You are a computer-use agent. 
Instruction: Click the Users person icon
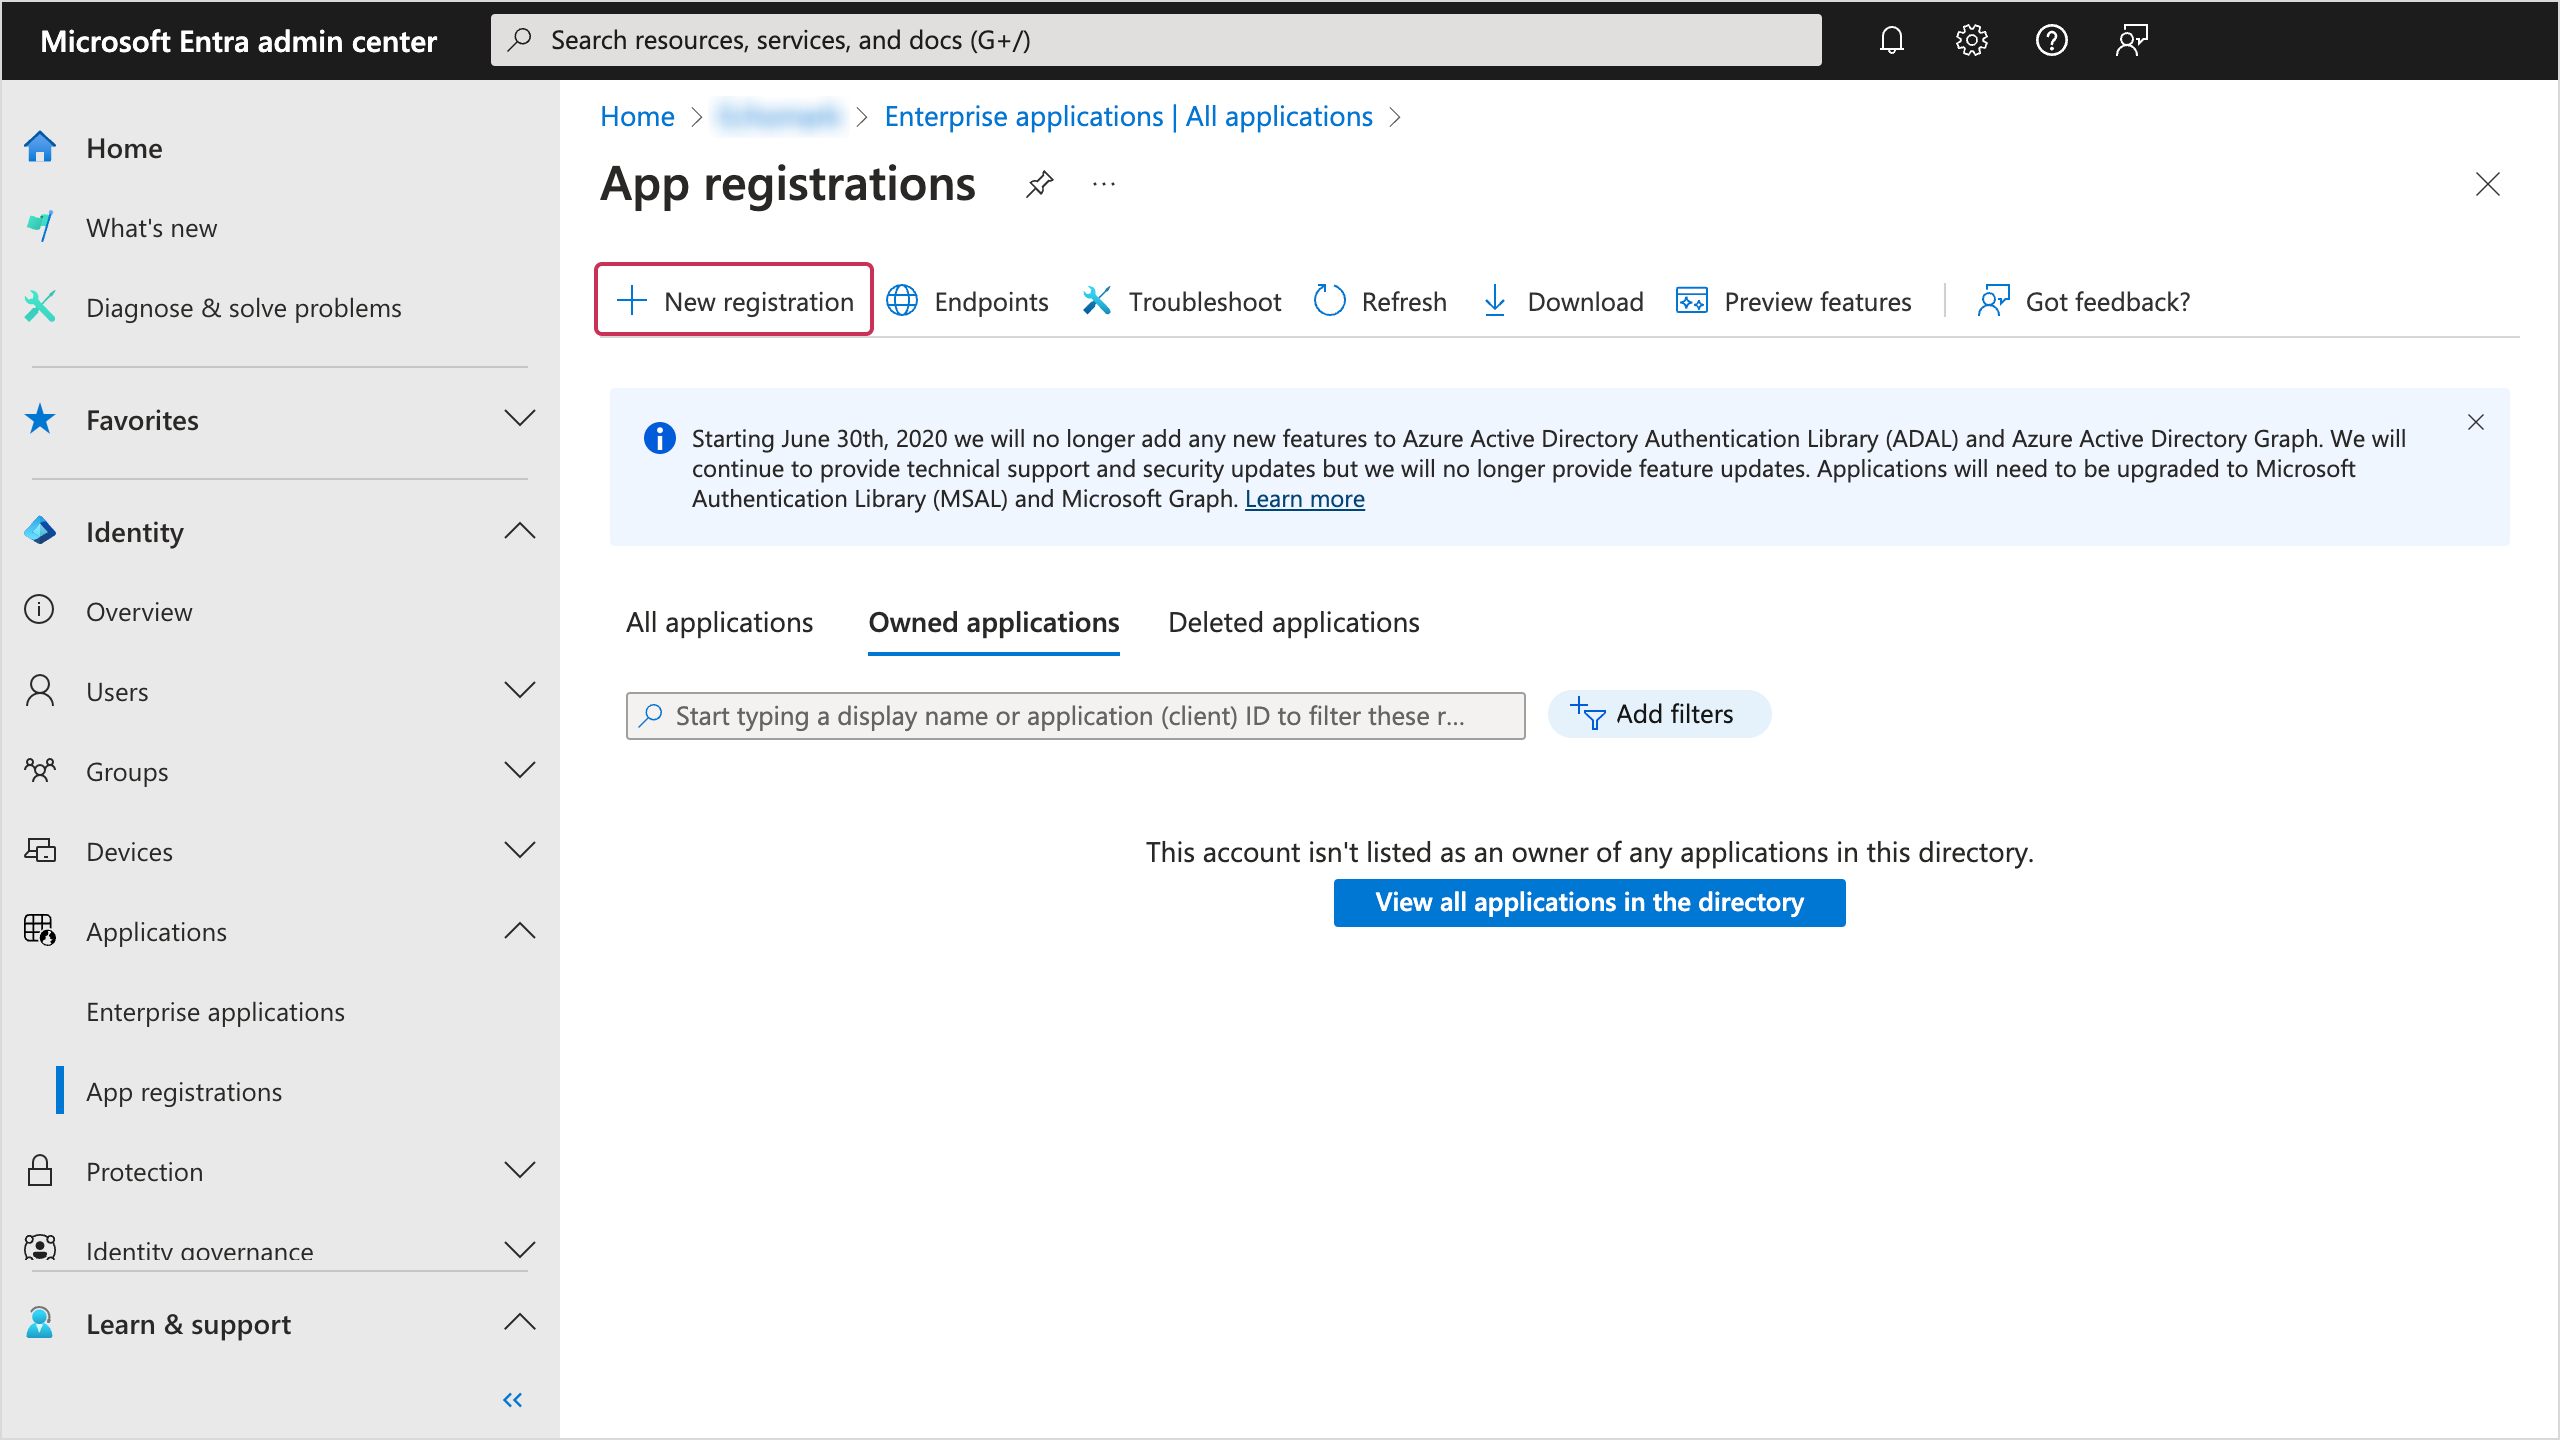coord(40,690)
